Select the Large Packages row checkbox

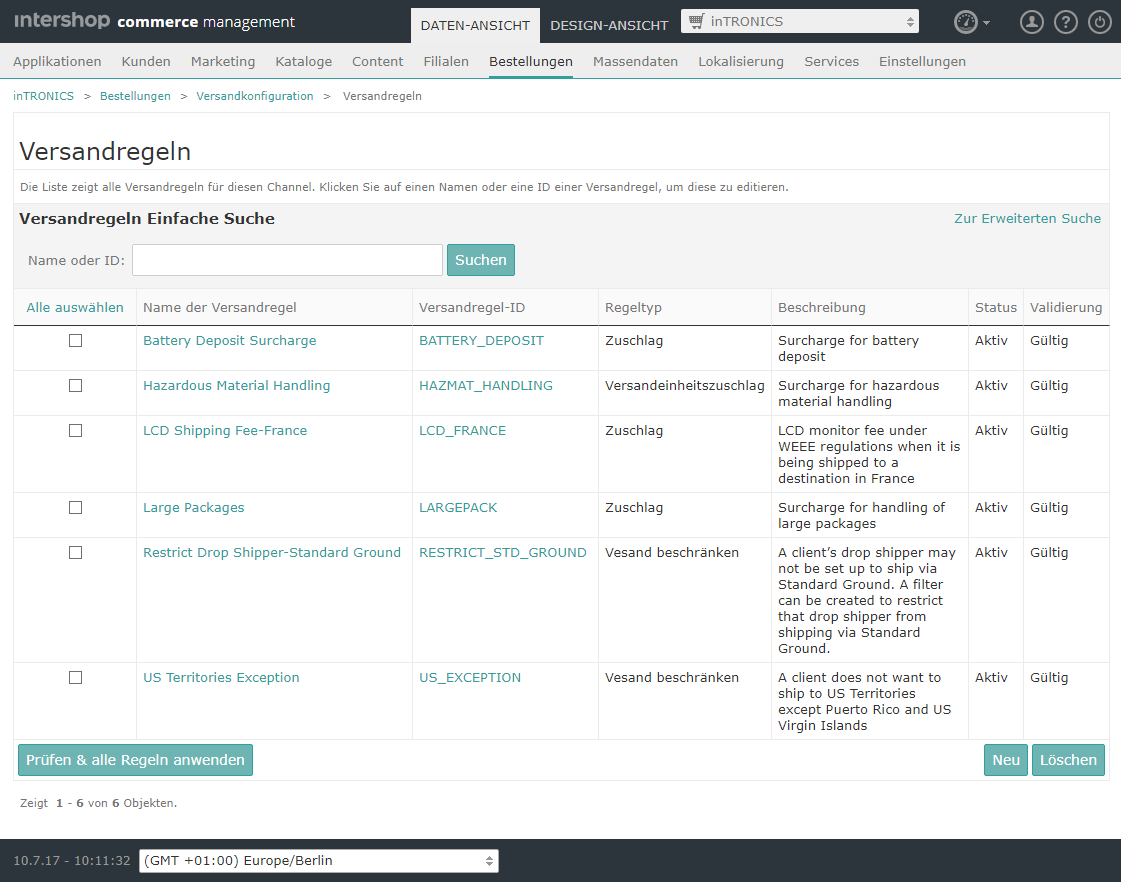pyautogui.click(x=75, y=508)
